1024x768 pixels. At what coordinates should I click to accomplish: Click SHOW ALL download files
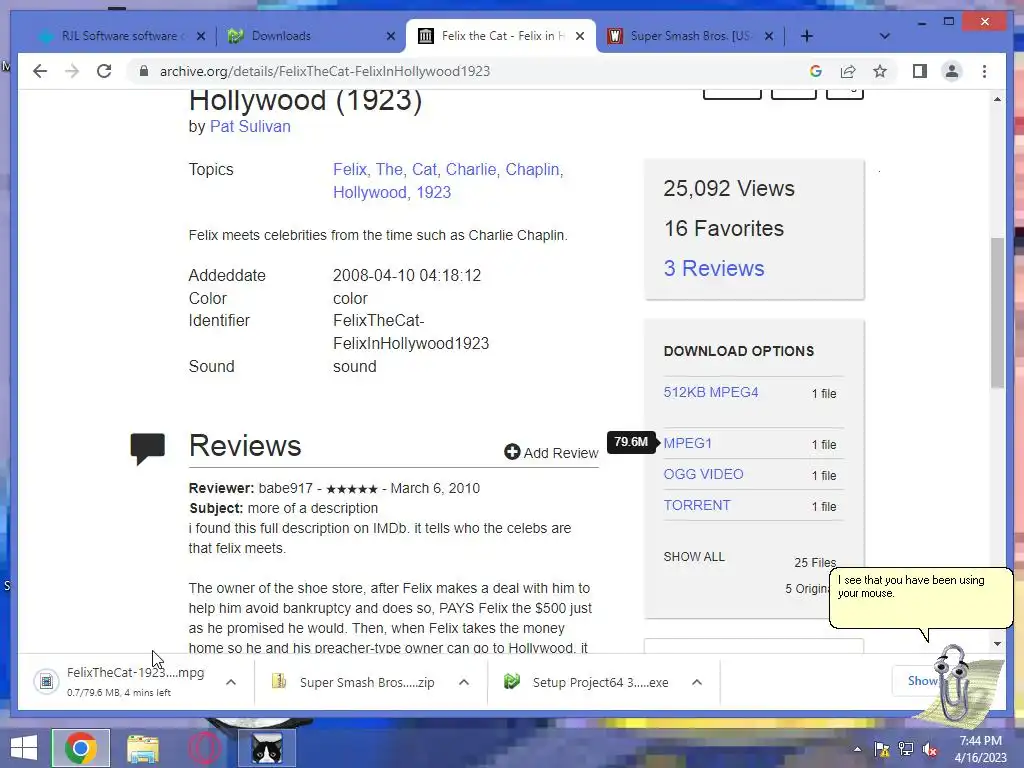click(x=694, y=557)
